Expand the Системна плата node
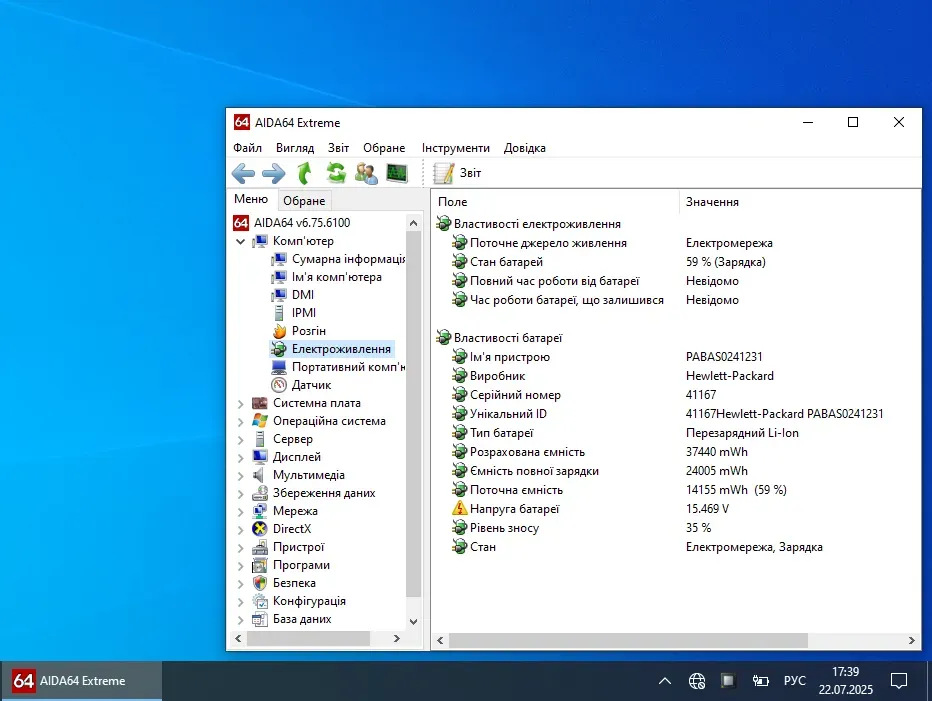The width and height of the screenshot is (932, 701). pyautogui.click(x=240, y=403)
